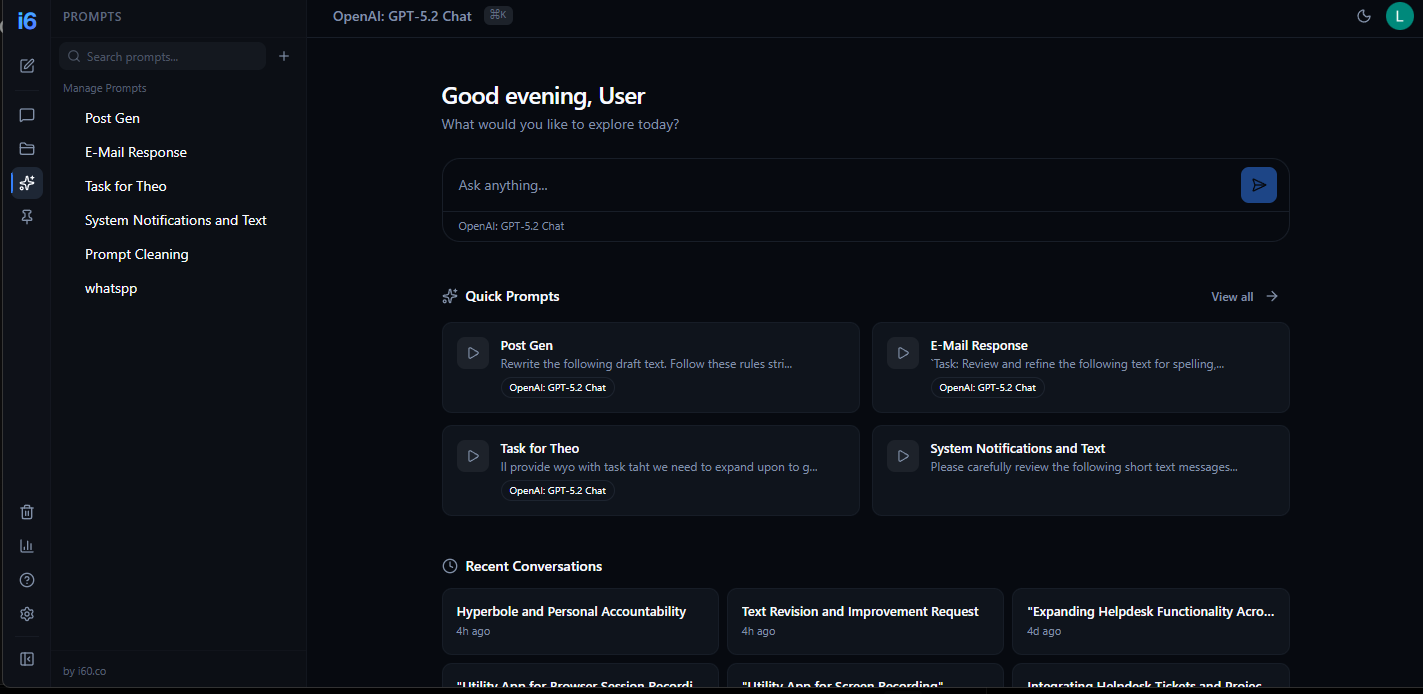Add a new prompt with the plus button

point(283,56)
